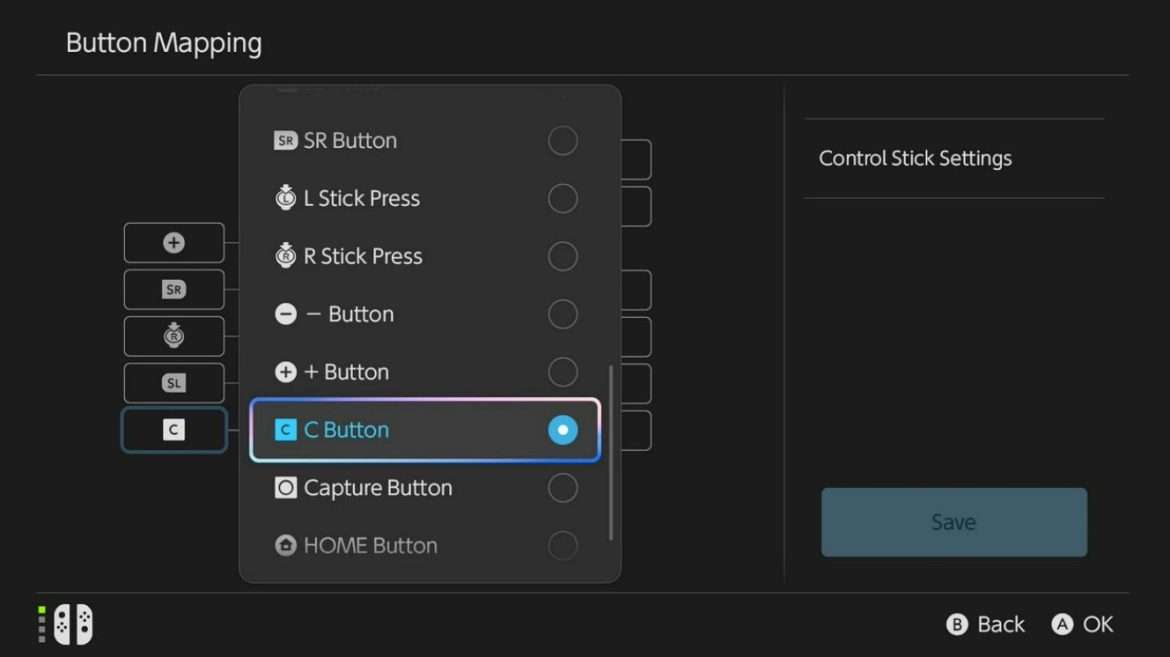
Task: Open the SL mapping slot at left
Action: (174, 383)
